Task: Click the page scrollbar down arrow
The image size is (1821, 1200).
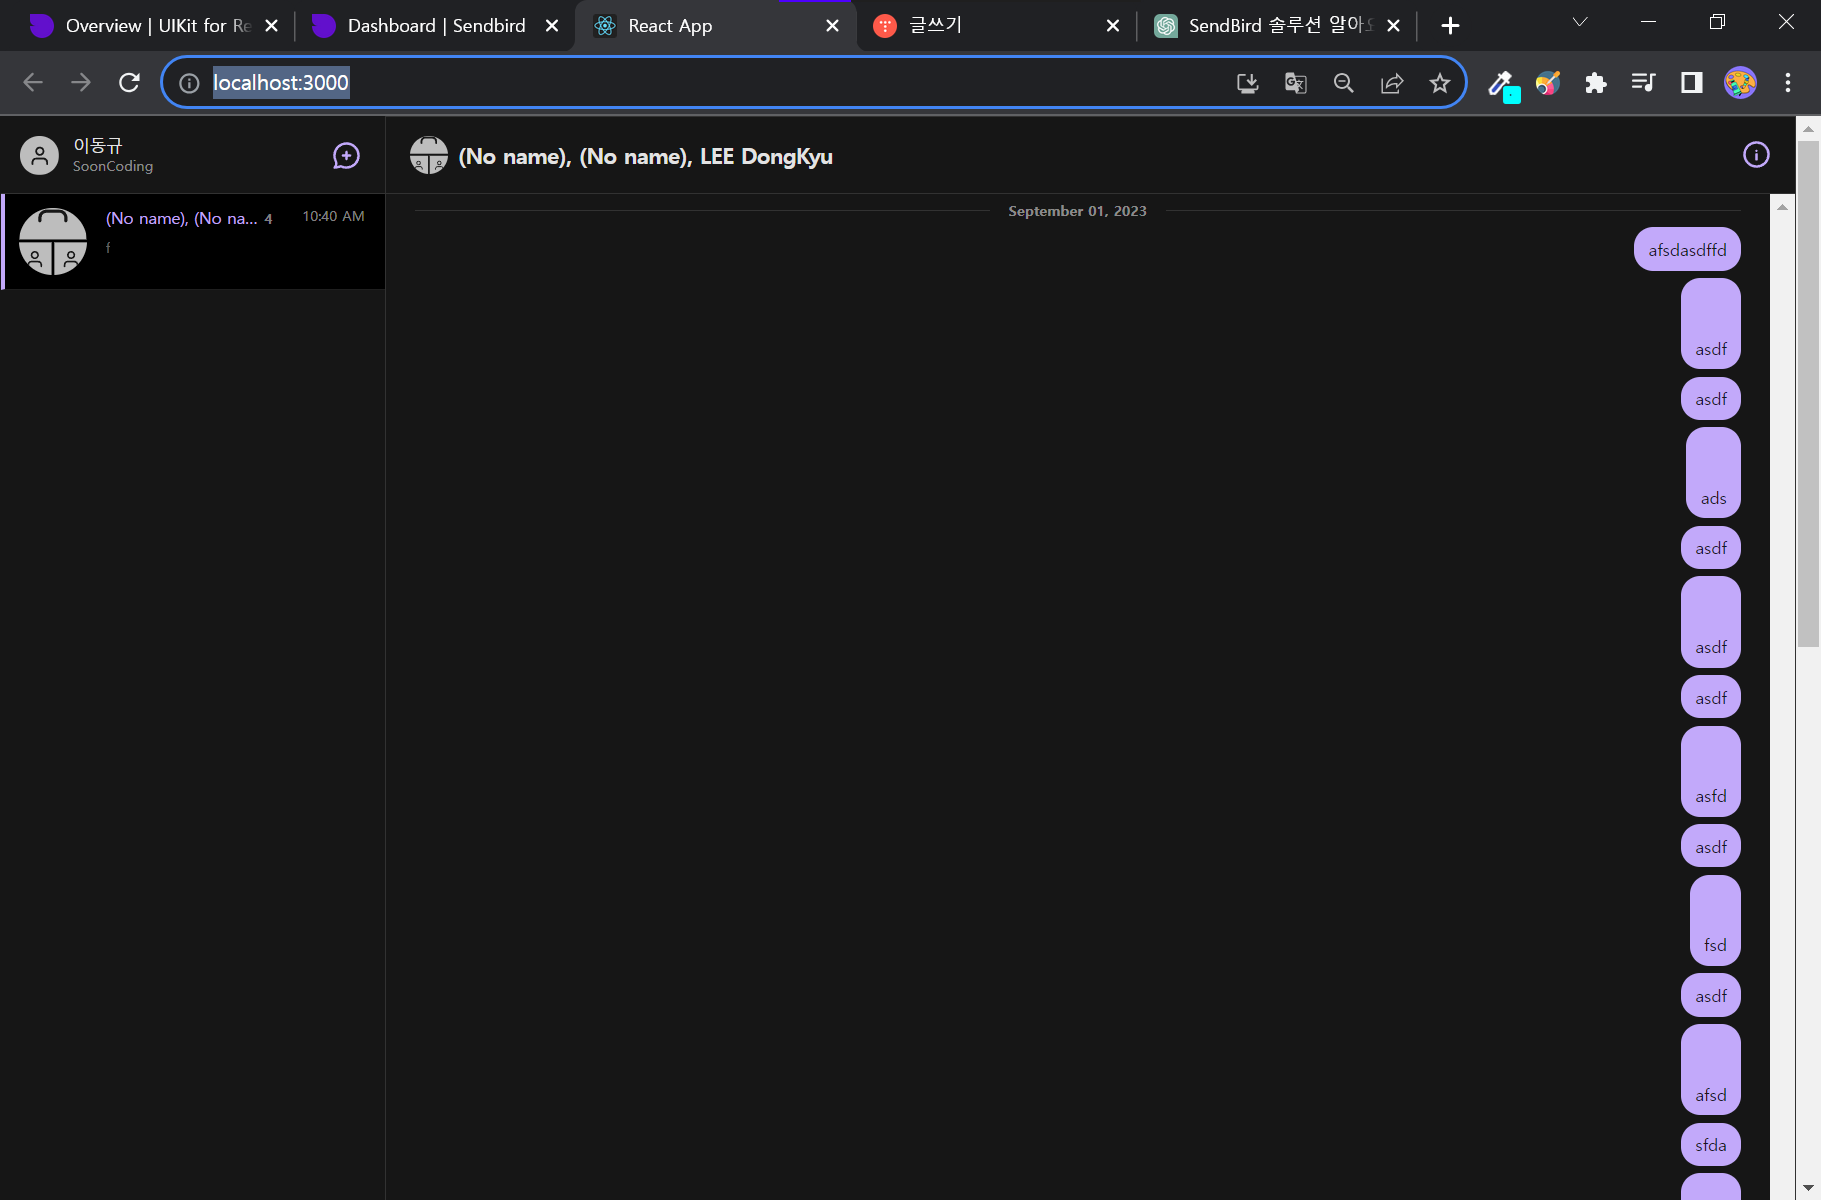Action: pos(1808,1188)
